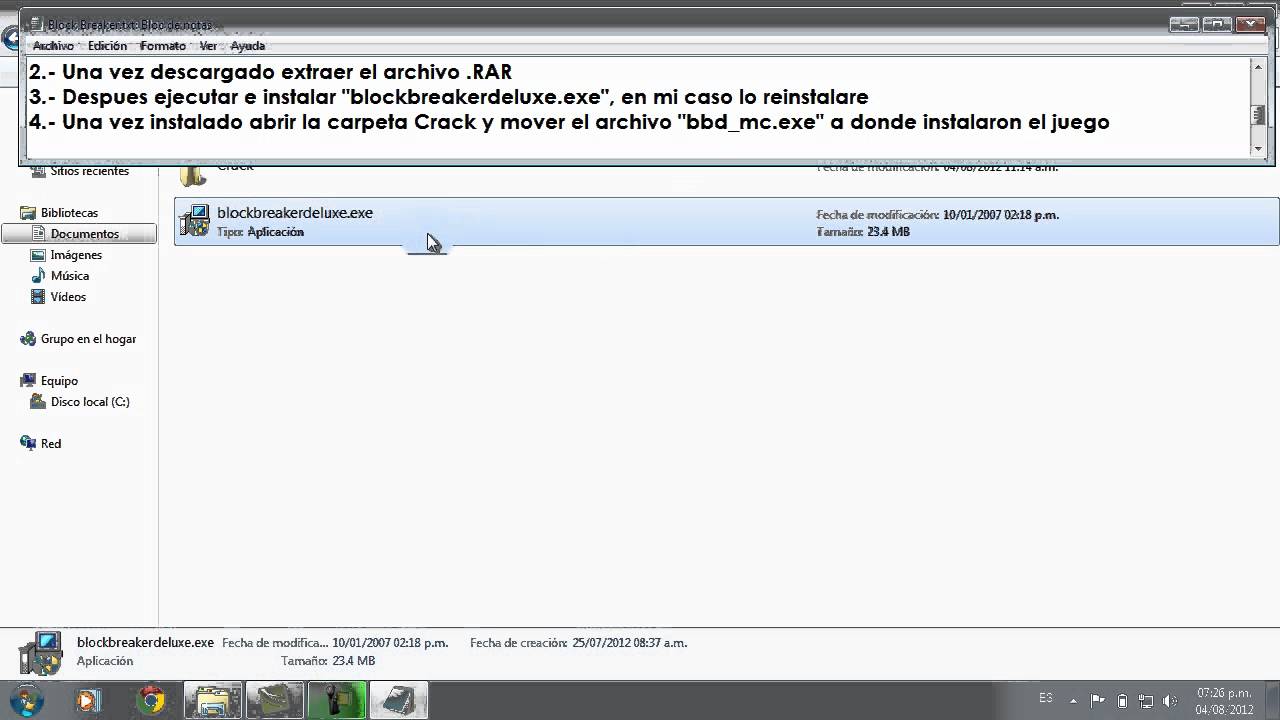Switch to Windows Explorer taskbar button
The height and width of the screenshot is (720, 1280).
click(213, 700)
